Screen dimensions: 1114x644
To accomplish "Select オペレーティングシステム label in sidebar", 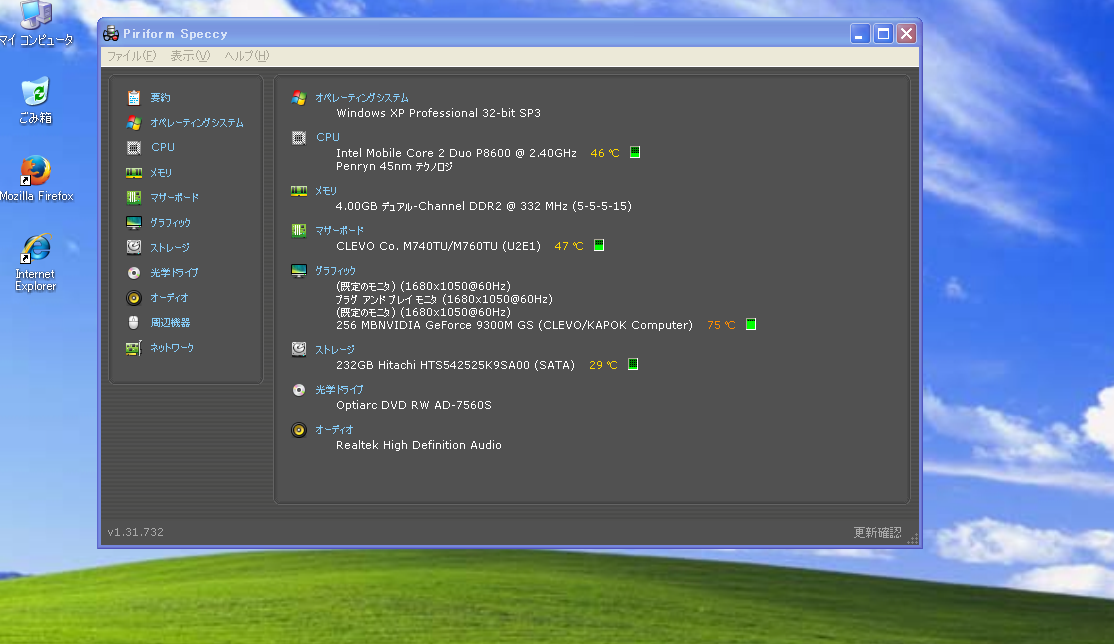I will pyautogui.click(x=197, y=123).
